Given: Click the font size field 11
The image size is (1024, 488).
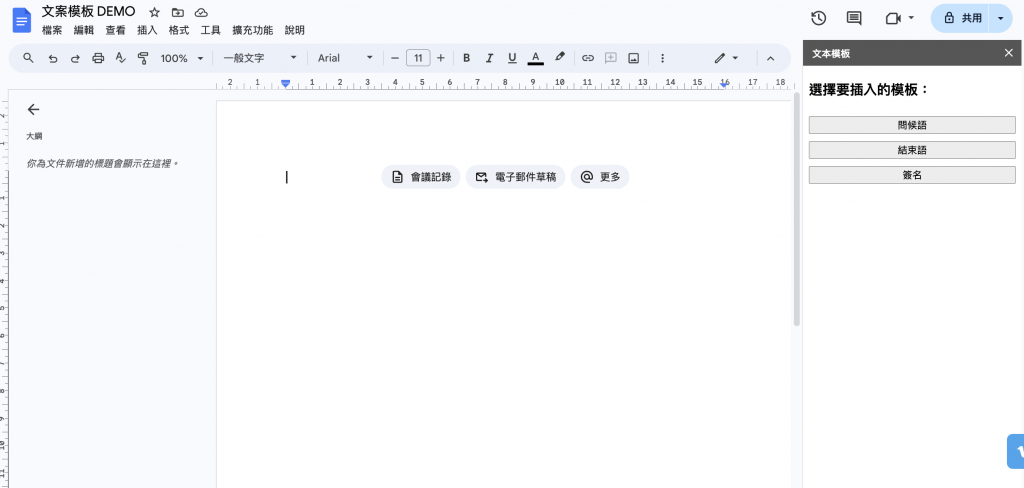Looking at the screenshot, I should pos(418,58).
